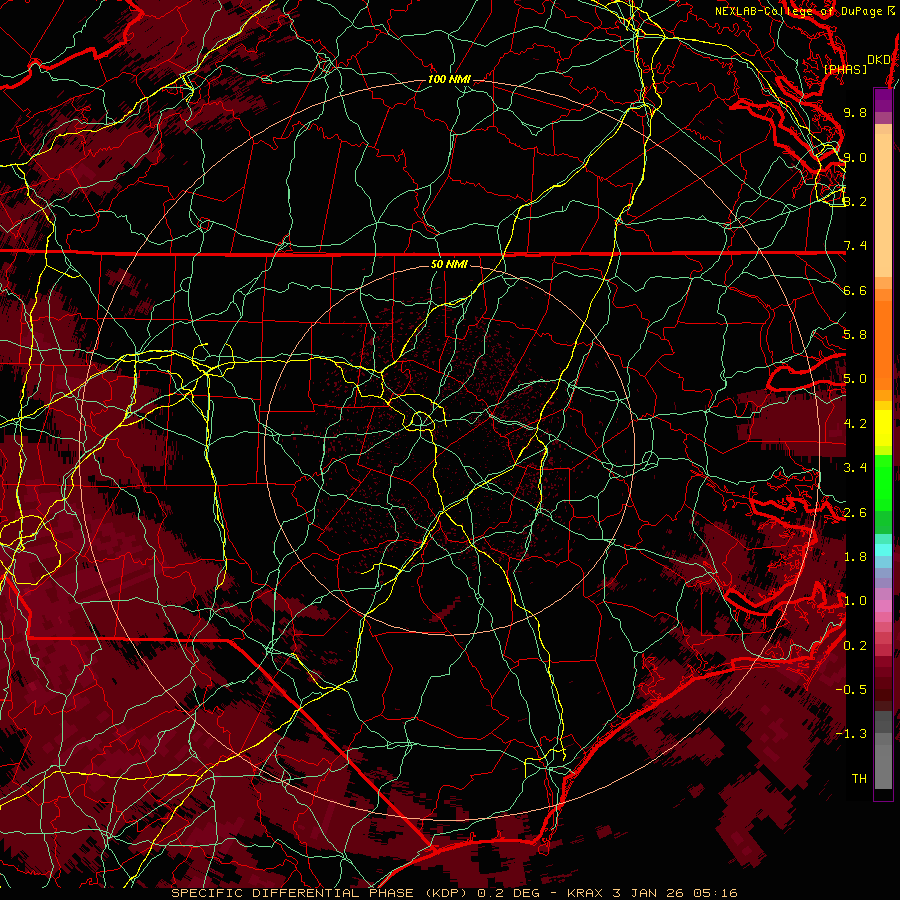Viewport: 900px width, 900px height.
Task: Pick the bright green segment of the color bar
Action: (x=883, y=482)
